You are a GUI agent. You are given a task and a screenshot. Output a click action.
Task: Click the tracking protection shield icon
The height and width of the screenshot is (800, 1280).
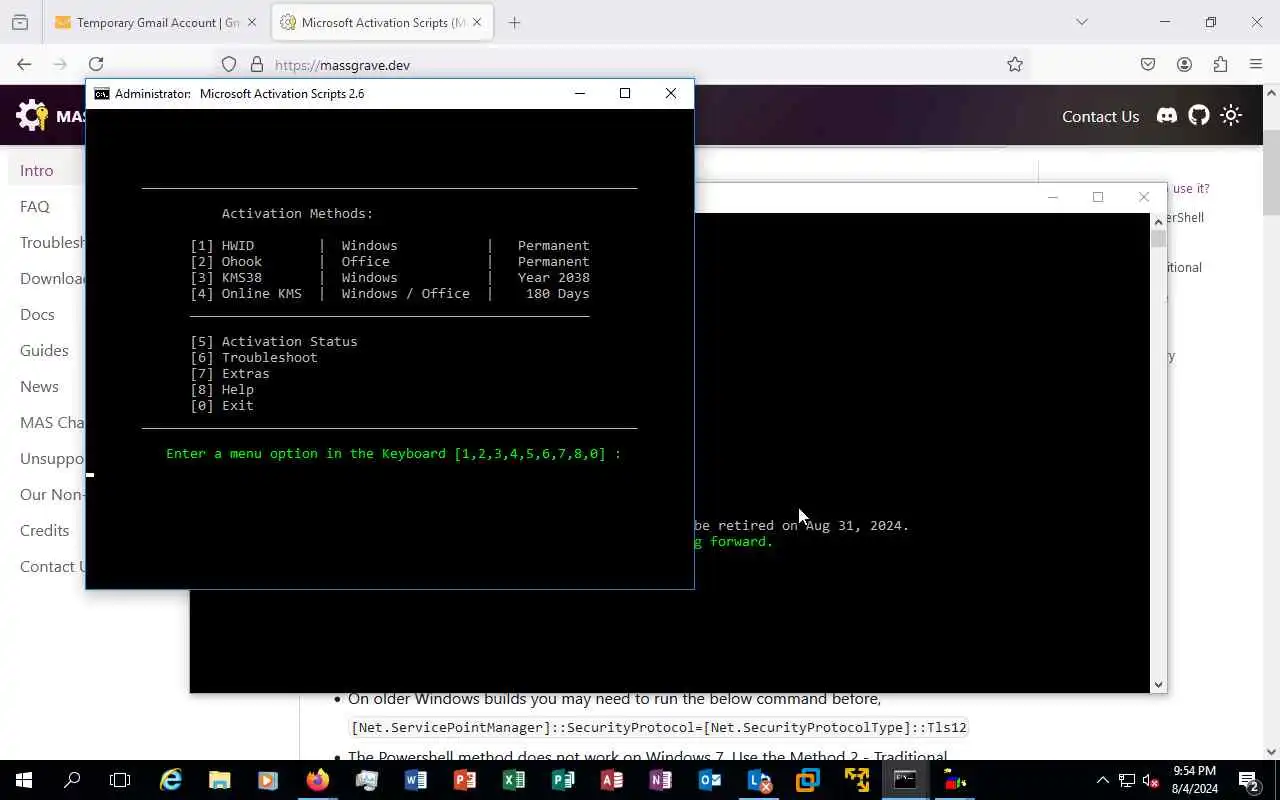[229, 65]
